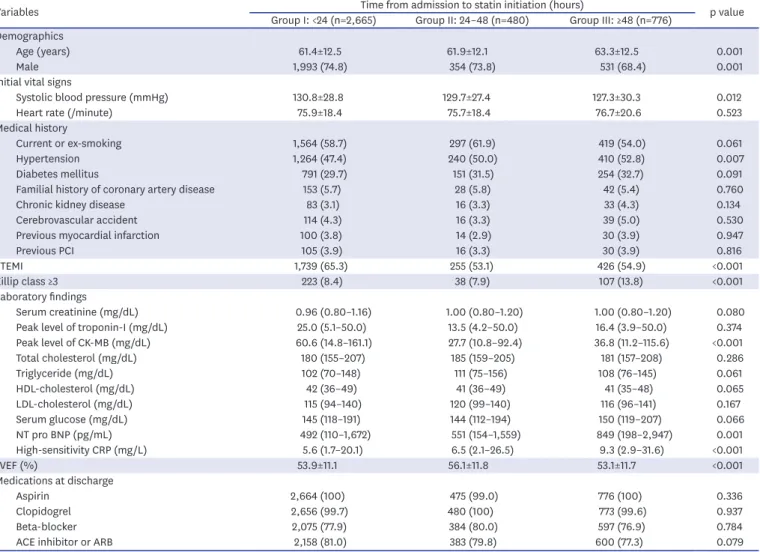Click the 'Medical history' section heading

pos(33,128)
